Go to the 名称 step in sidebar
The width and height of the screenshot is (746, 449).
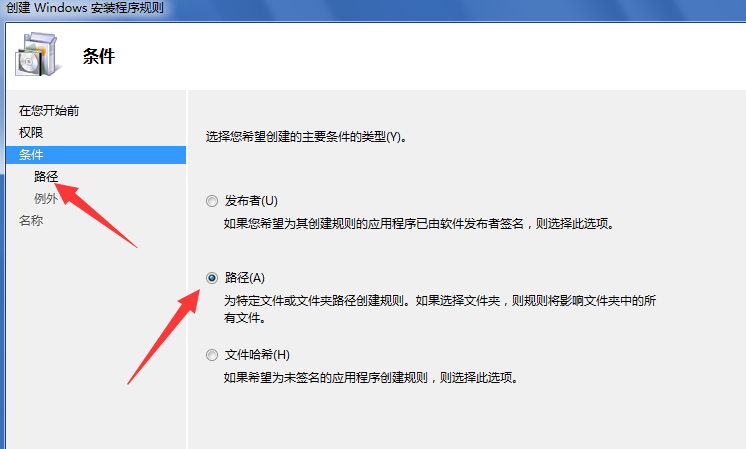point(31,220)
